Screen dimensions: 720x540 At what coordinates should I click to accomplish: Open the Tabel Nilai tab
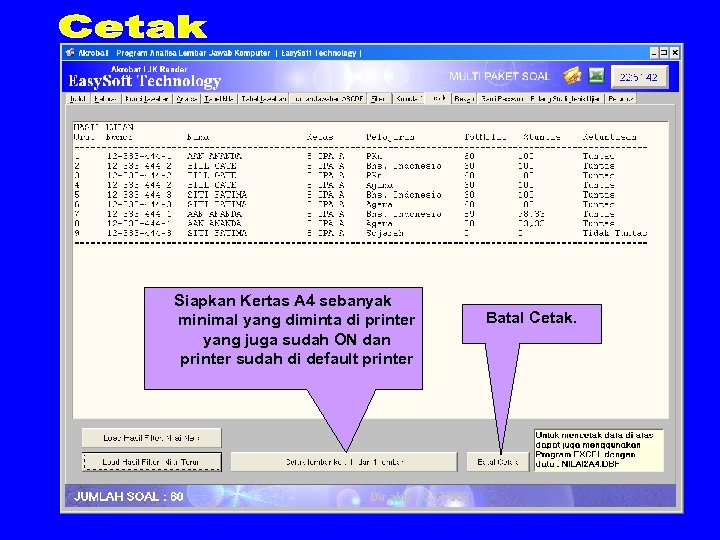[218, 99]
